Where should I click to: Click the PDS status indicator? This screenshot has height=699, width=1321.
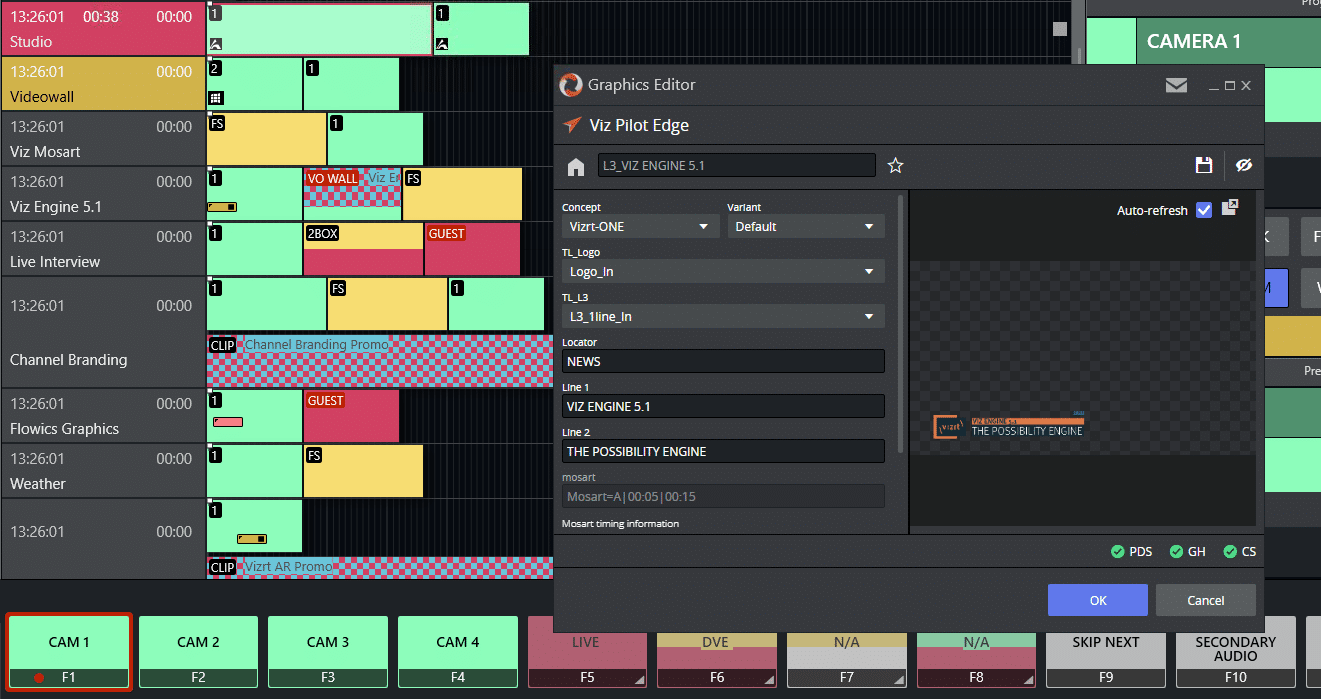point(1131,552)
